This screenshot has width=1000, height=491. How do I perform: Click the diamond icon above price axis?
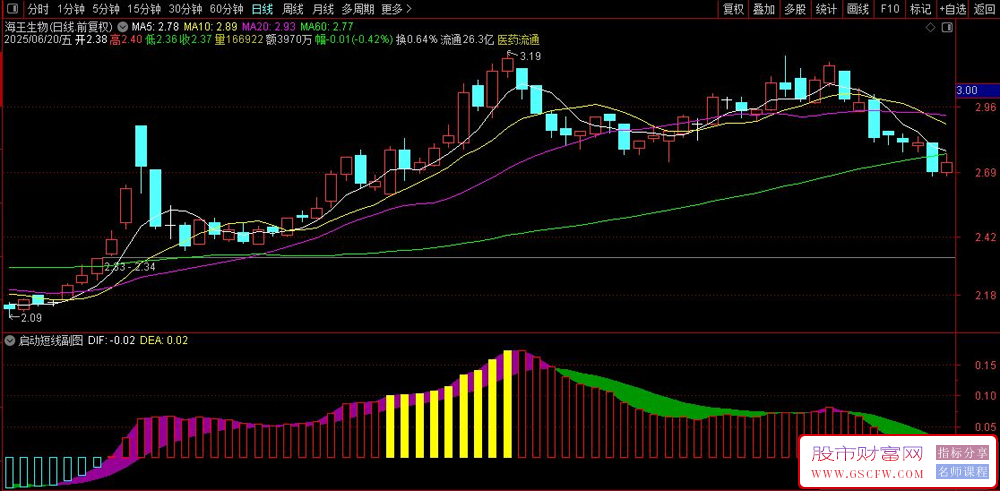tap(931, 27)
